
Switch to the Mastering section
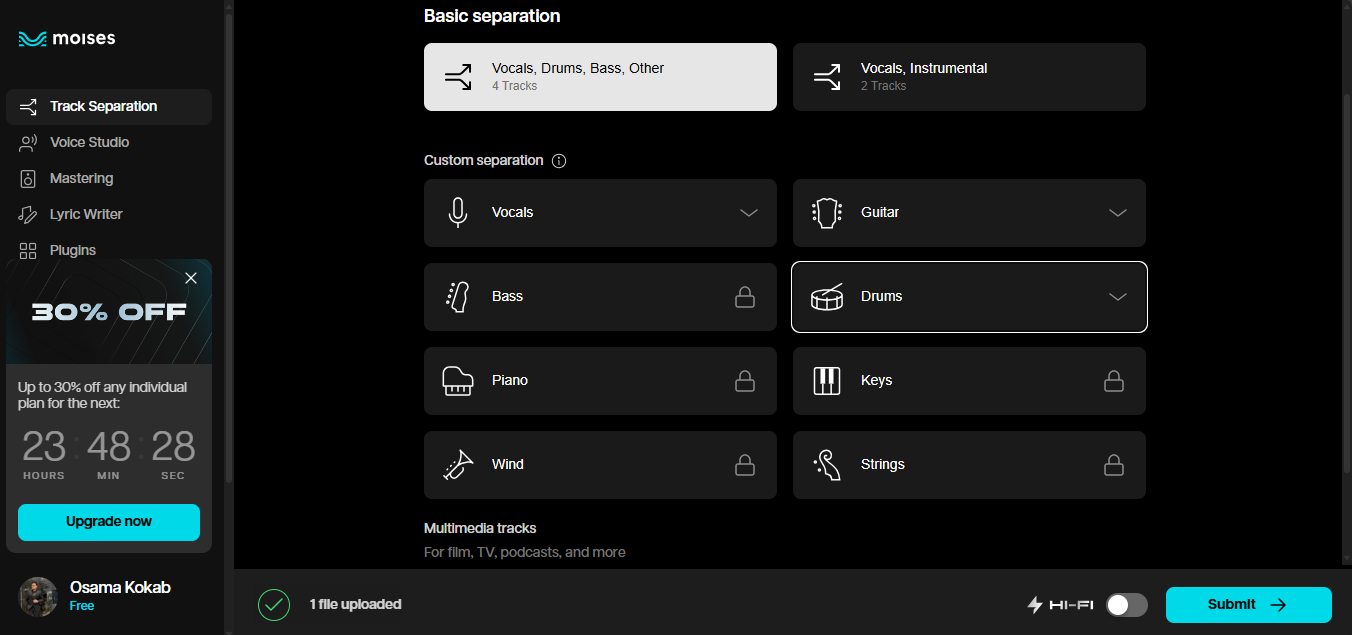[x=80, y=178]
